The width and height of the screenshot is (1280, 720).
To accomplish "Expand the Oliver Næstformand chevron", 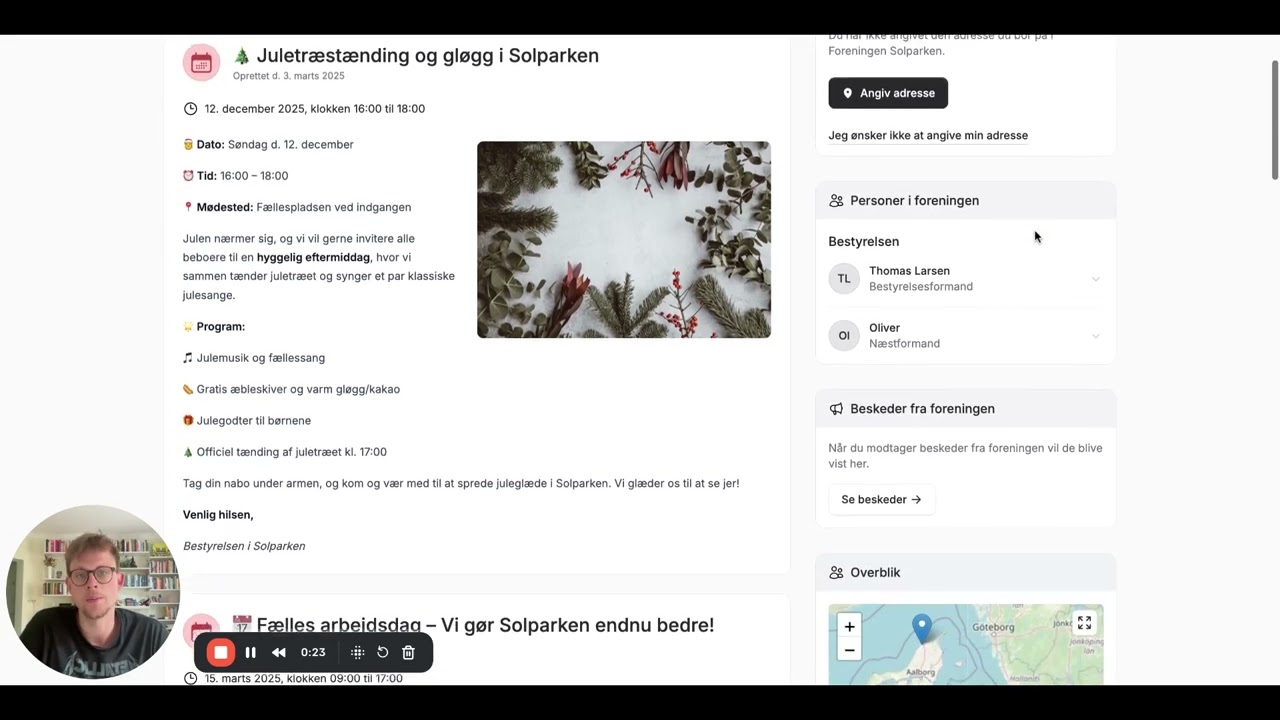I will [1095, 336].
